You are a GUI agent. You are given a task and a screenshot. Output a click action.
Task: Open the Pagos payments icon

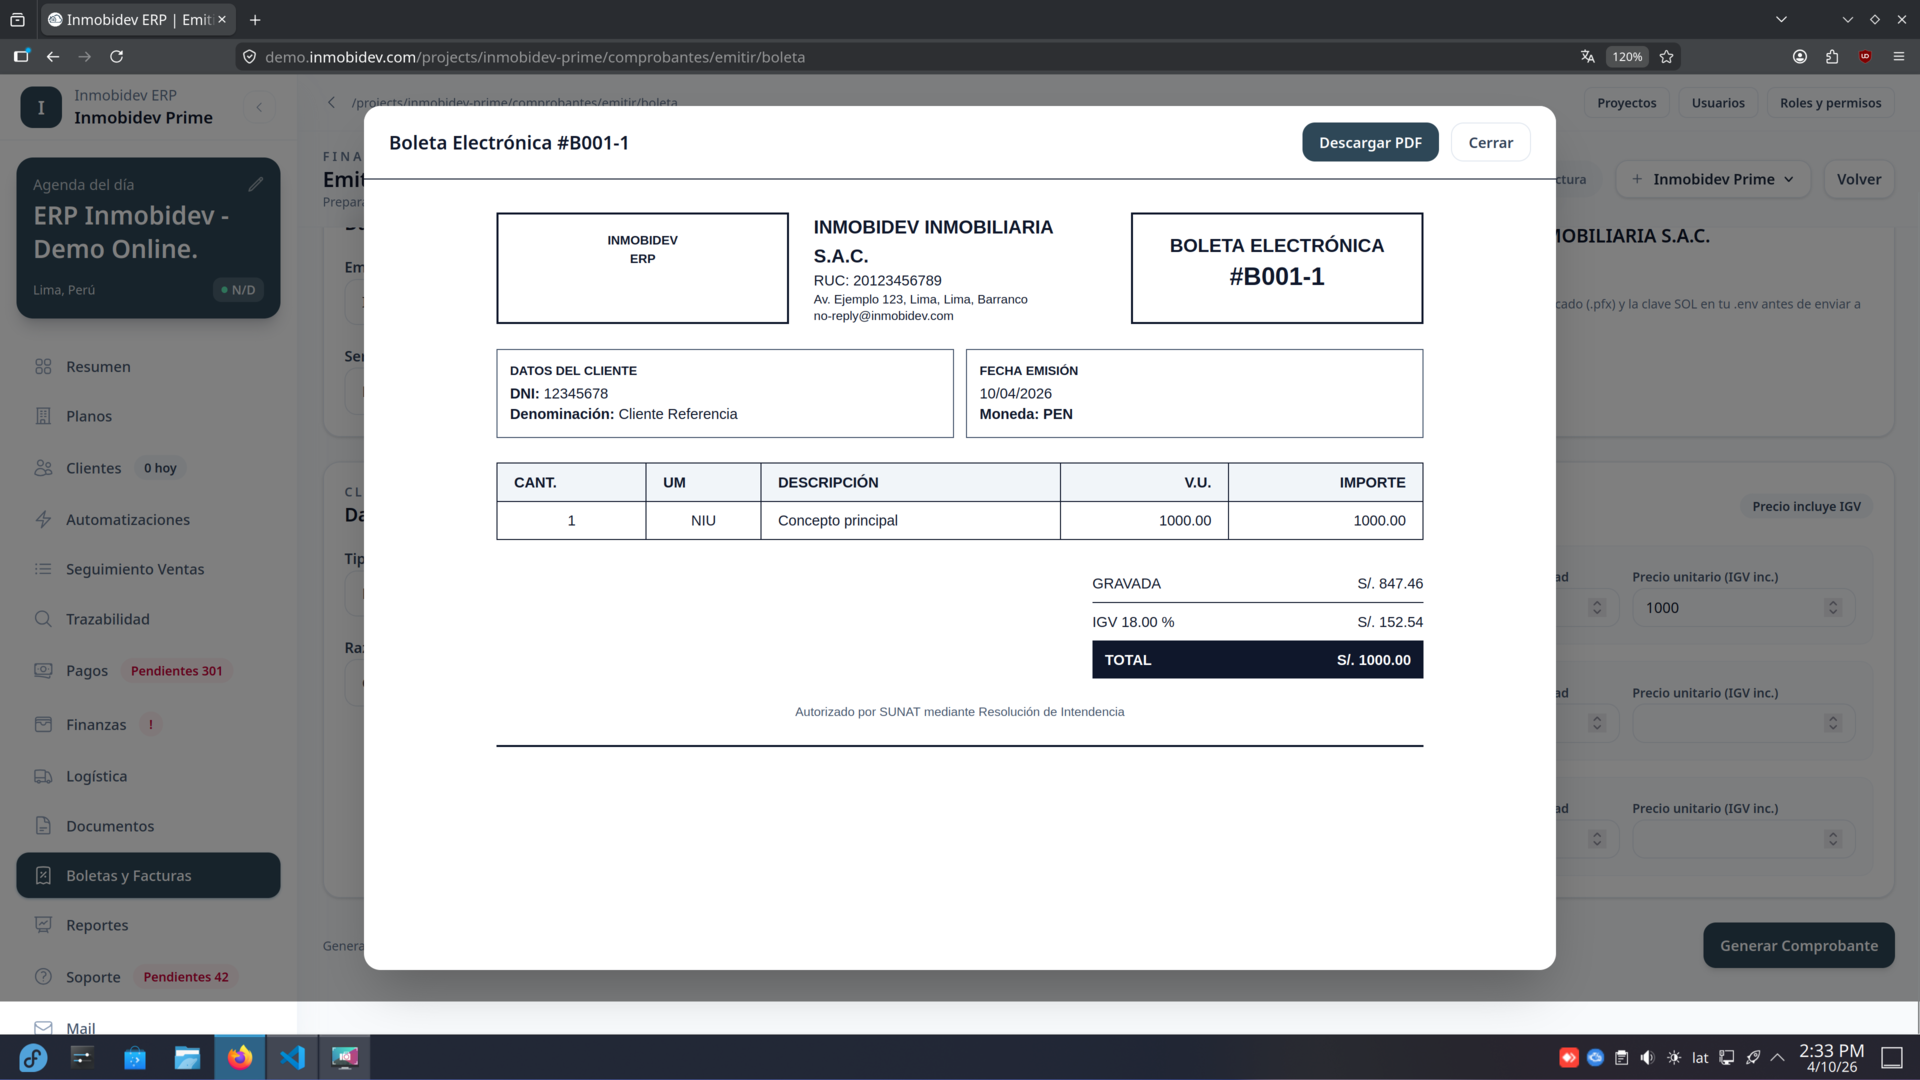[x=43, y=670]
